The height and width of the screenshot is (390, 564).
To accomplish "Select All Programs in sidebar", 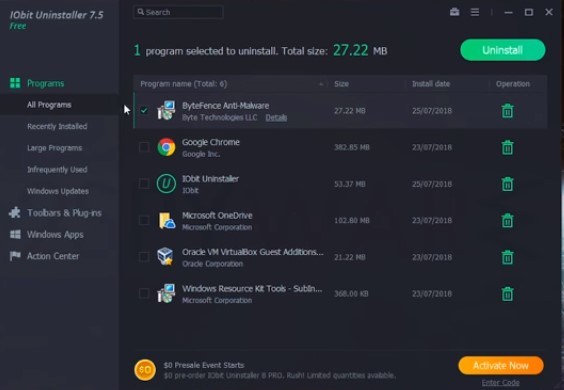I will (x=49, y=105).
